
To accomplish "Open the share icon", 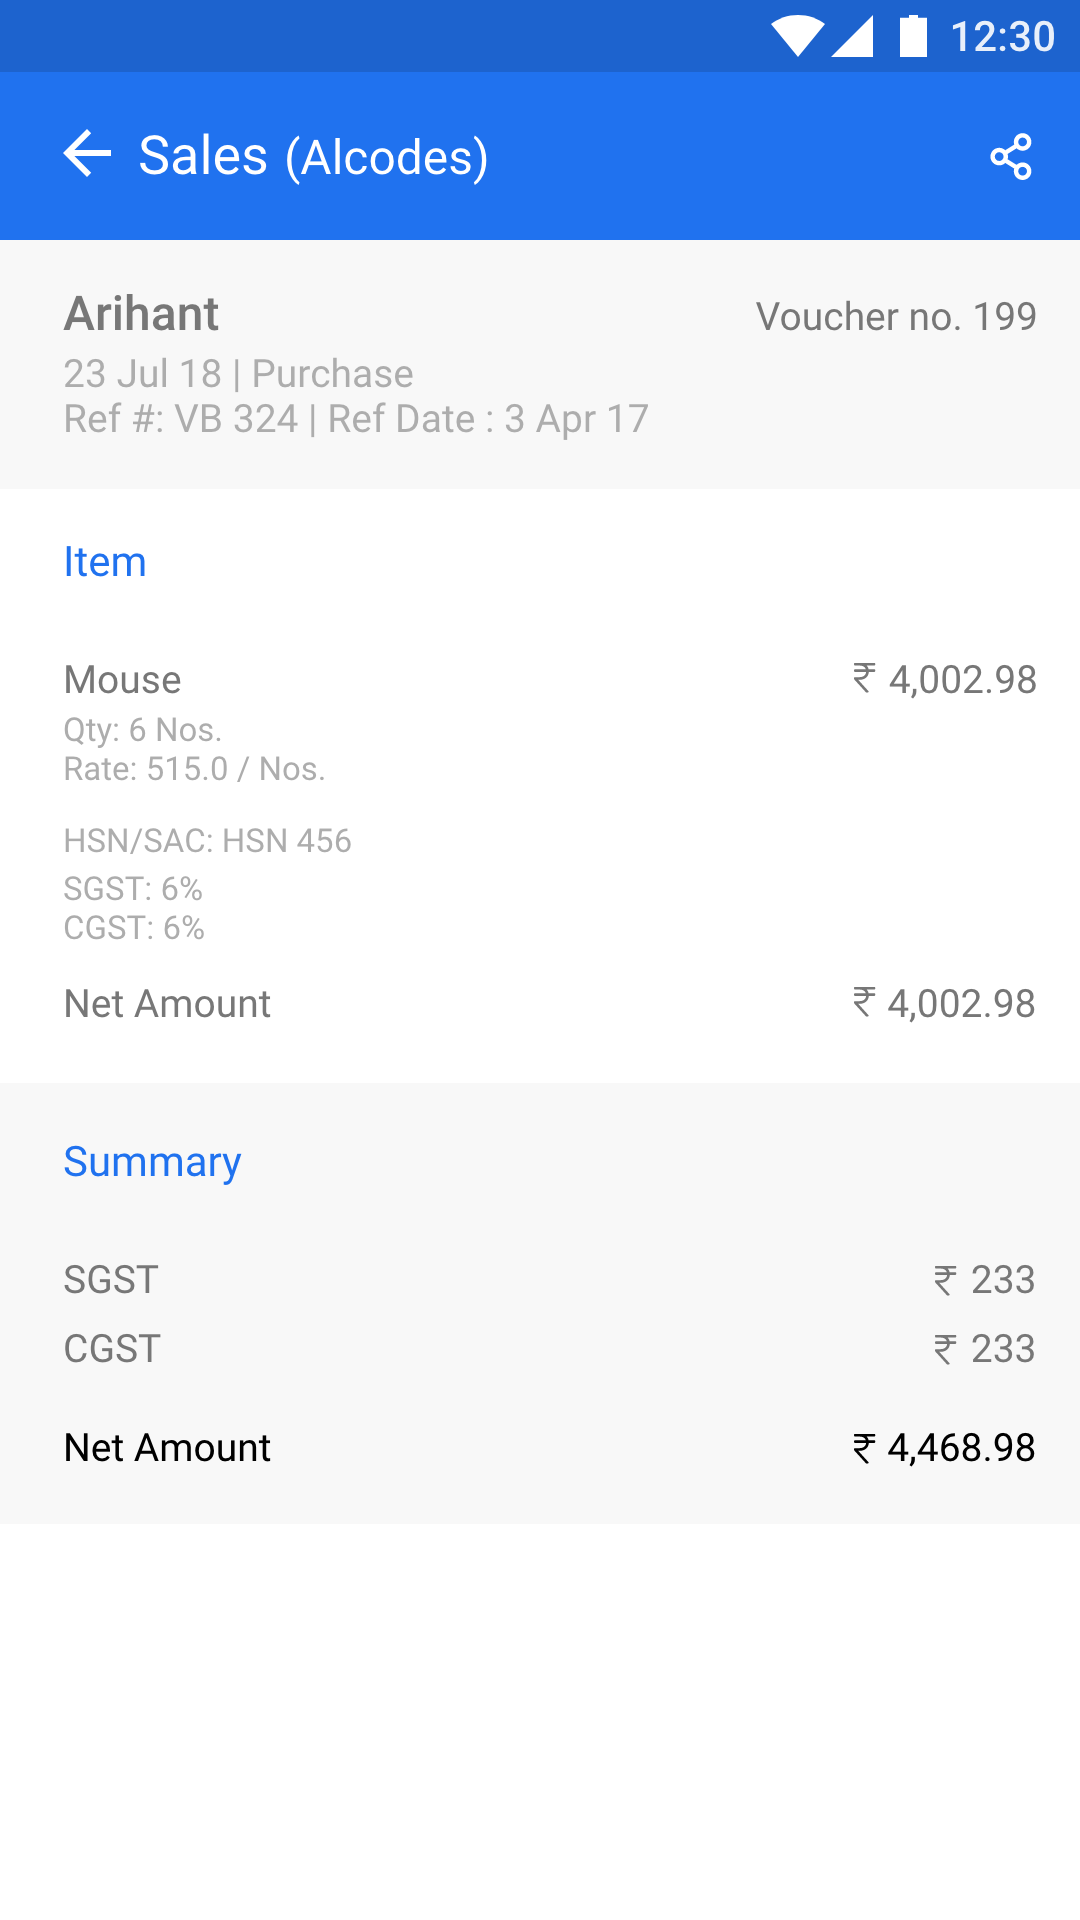I will (1010, 157).
